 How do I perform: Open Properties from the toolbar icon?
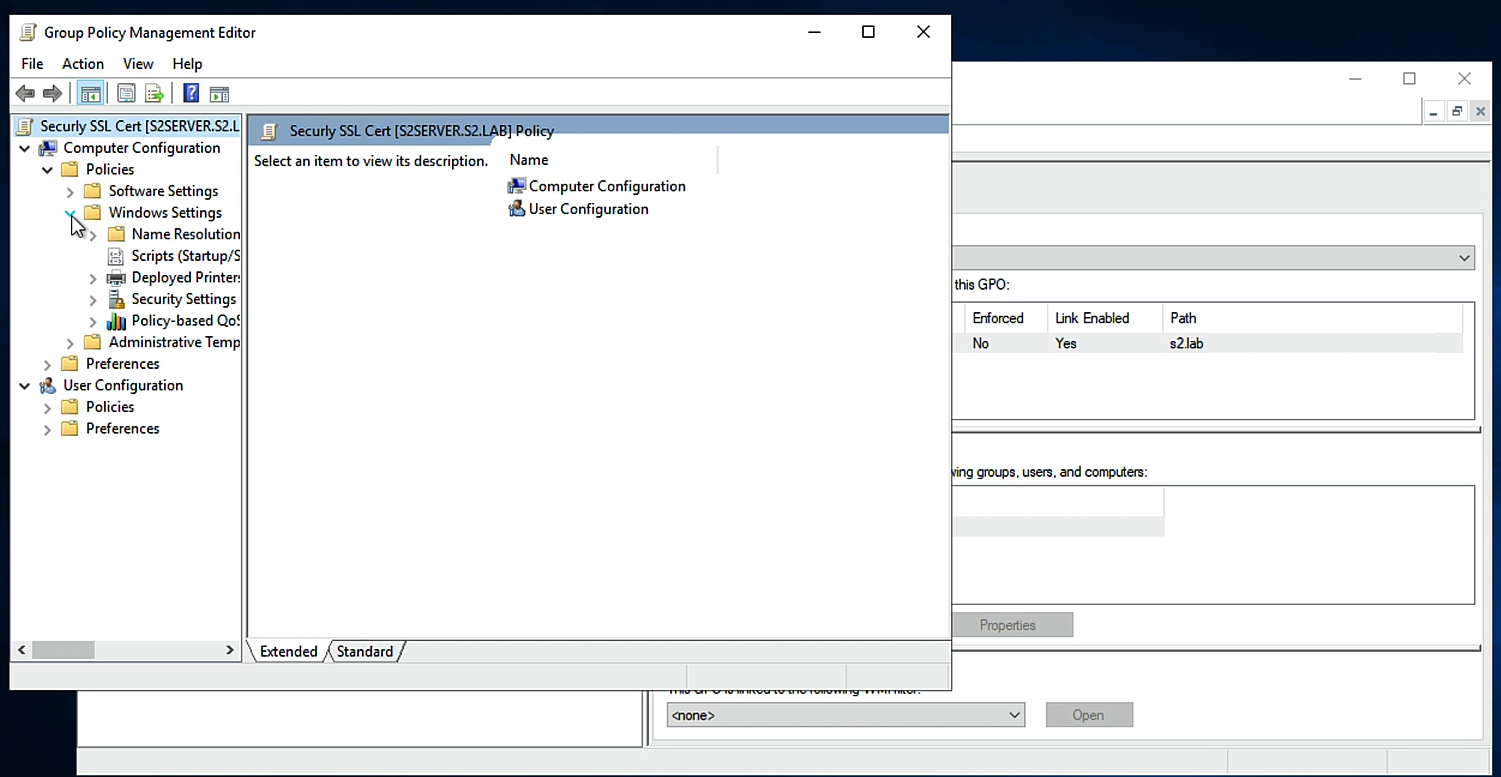pos(126,94)
